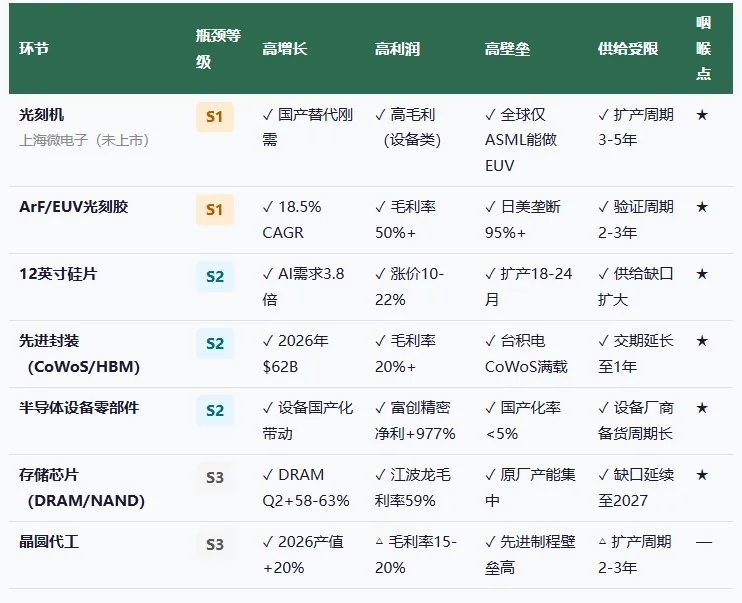
Task: Click the S1 badge for ArF/EUV光刻胶
Action: pyautogui.click(x=215, y=209)
